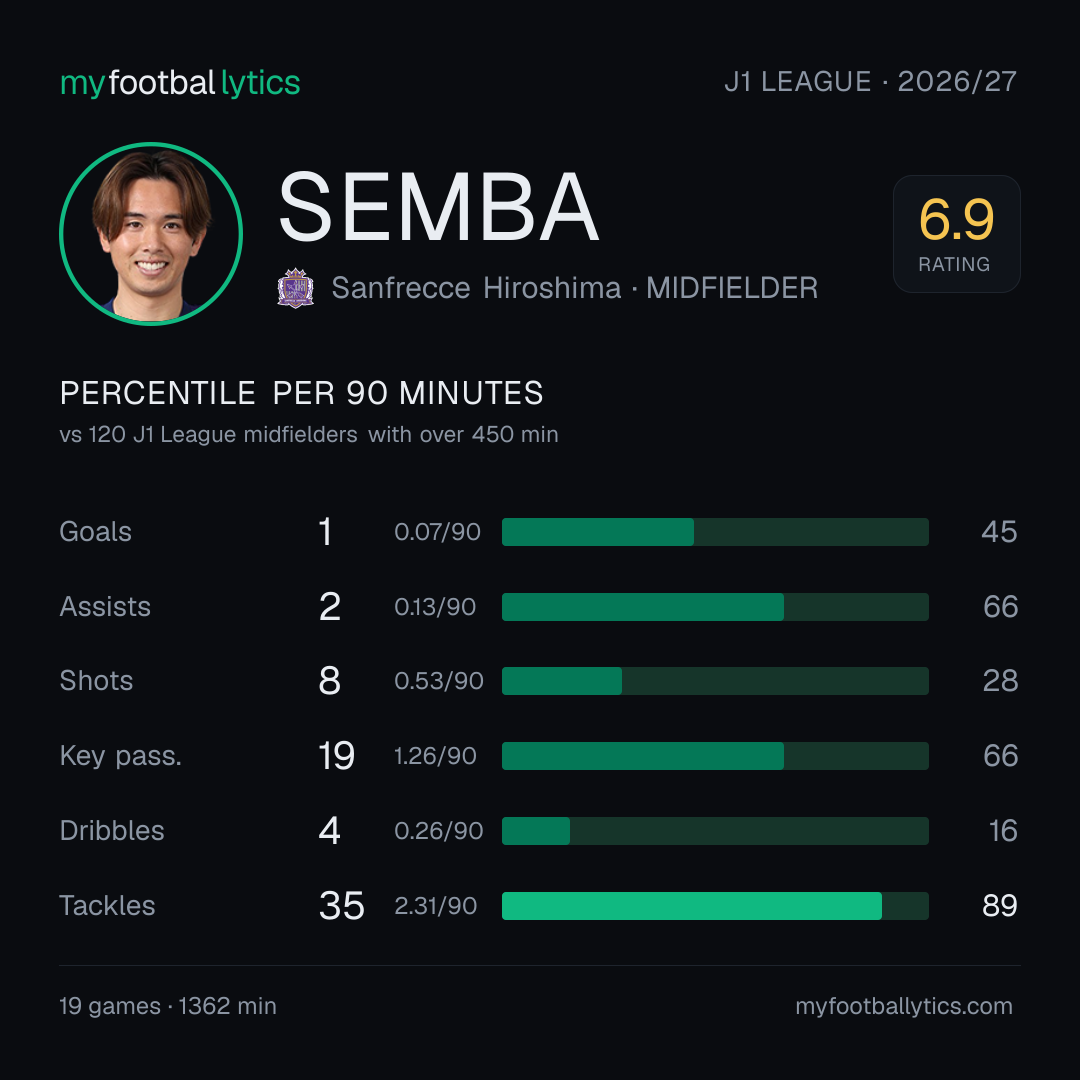
Task: Visit the myfootballytics.com footer link
Action: click(904, 1006)
